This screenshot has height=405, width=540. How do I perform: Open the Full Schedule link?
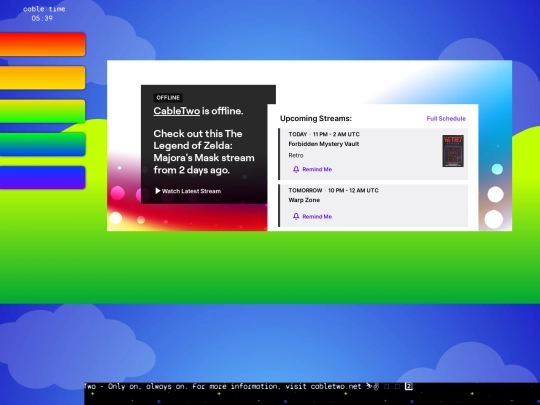click(446, 118)
